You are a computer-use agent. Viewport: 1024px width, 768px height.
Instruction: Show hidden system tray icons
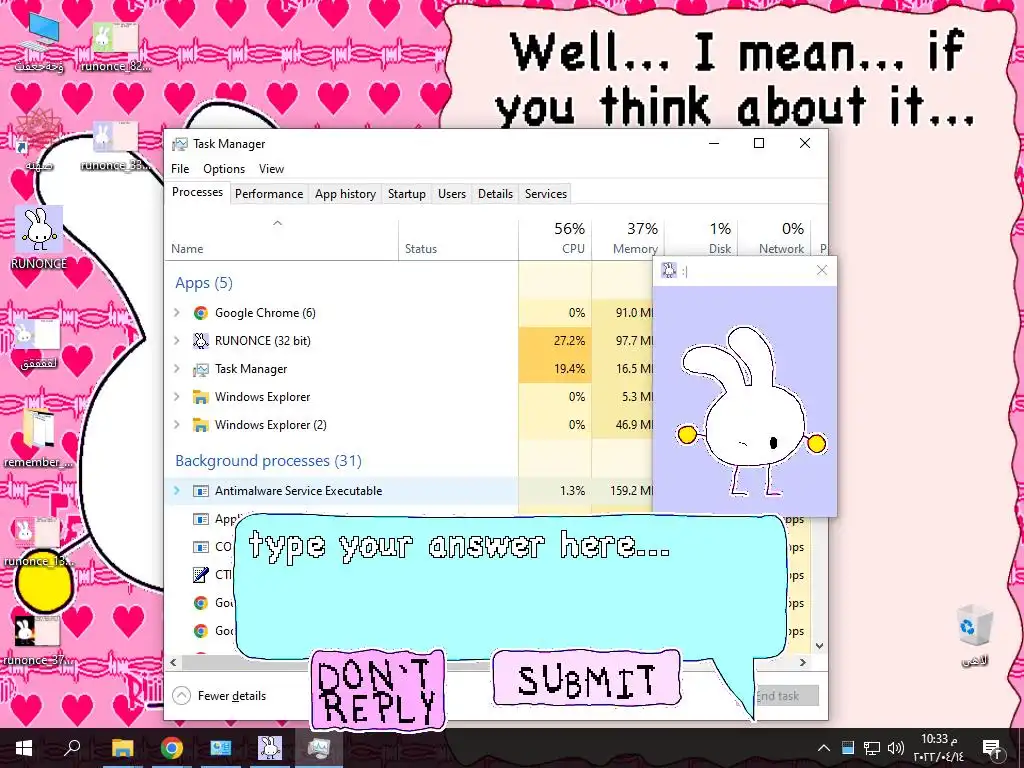click(x=824, y=748)
